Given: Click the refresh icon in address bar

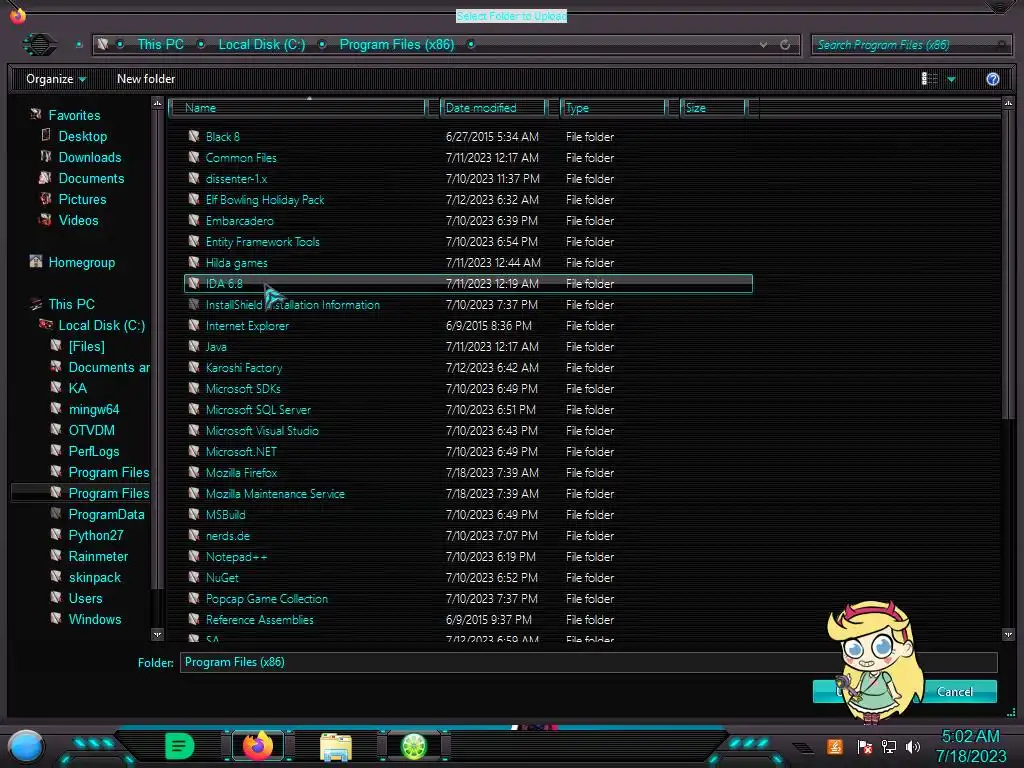Looking at the screenshot, I should (785, 44).
